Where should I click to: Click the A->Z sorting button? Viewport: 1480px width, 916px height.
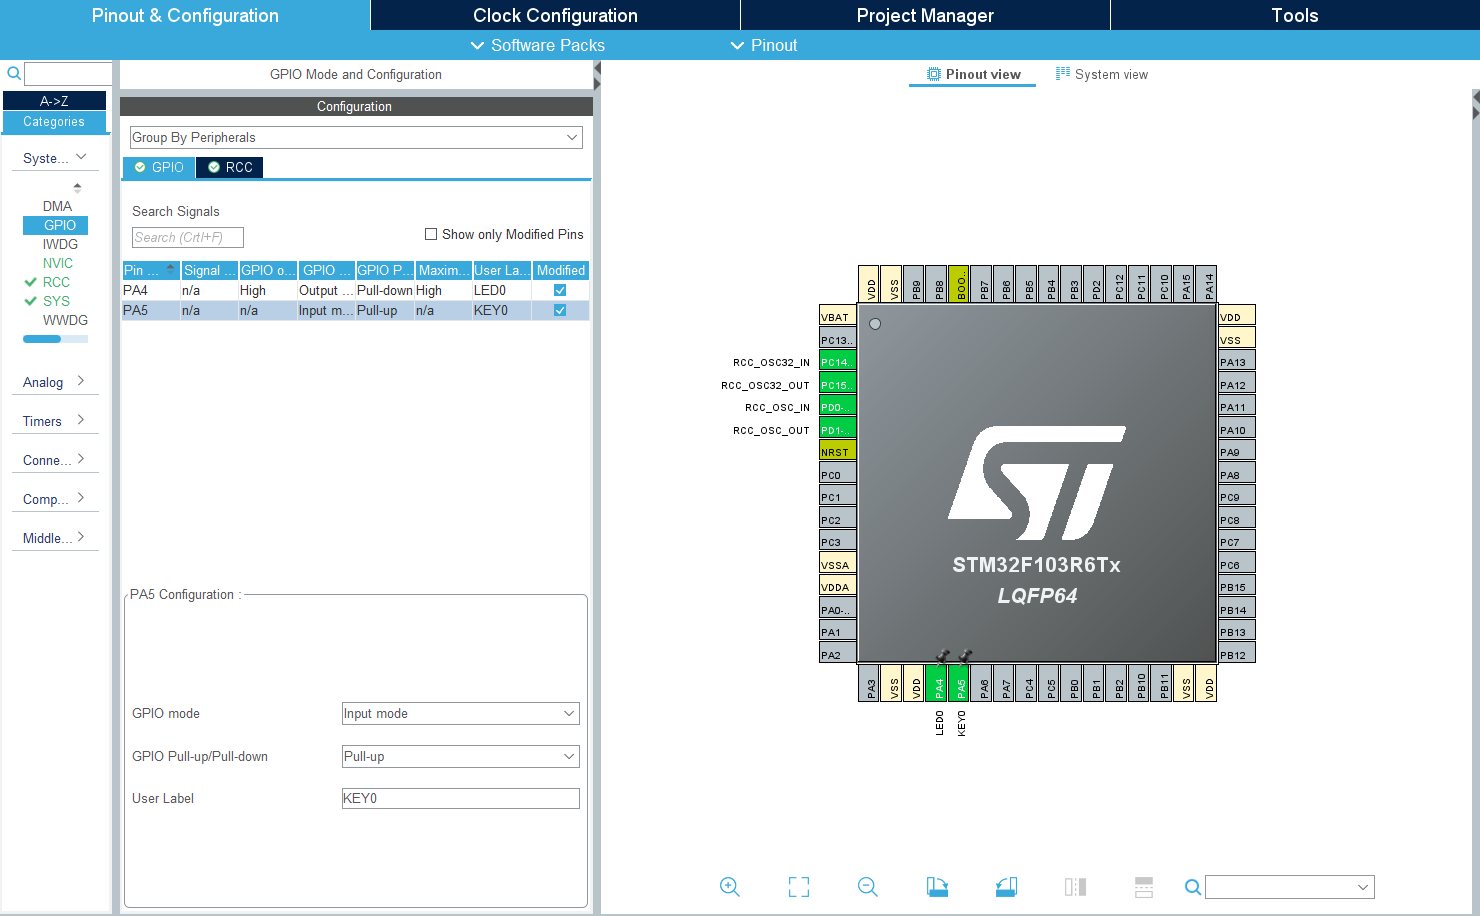click(x=55, y=99)
